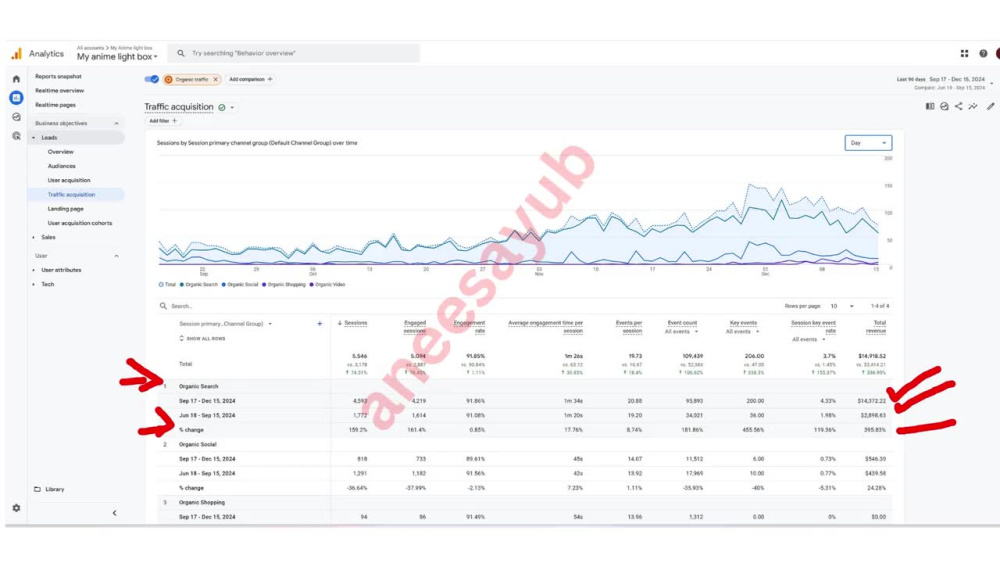The width and height of the screenshot is (1000, 563).
Task: Toggle Organic Search series in chart legend
Action: [198, 285]
